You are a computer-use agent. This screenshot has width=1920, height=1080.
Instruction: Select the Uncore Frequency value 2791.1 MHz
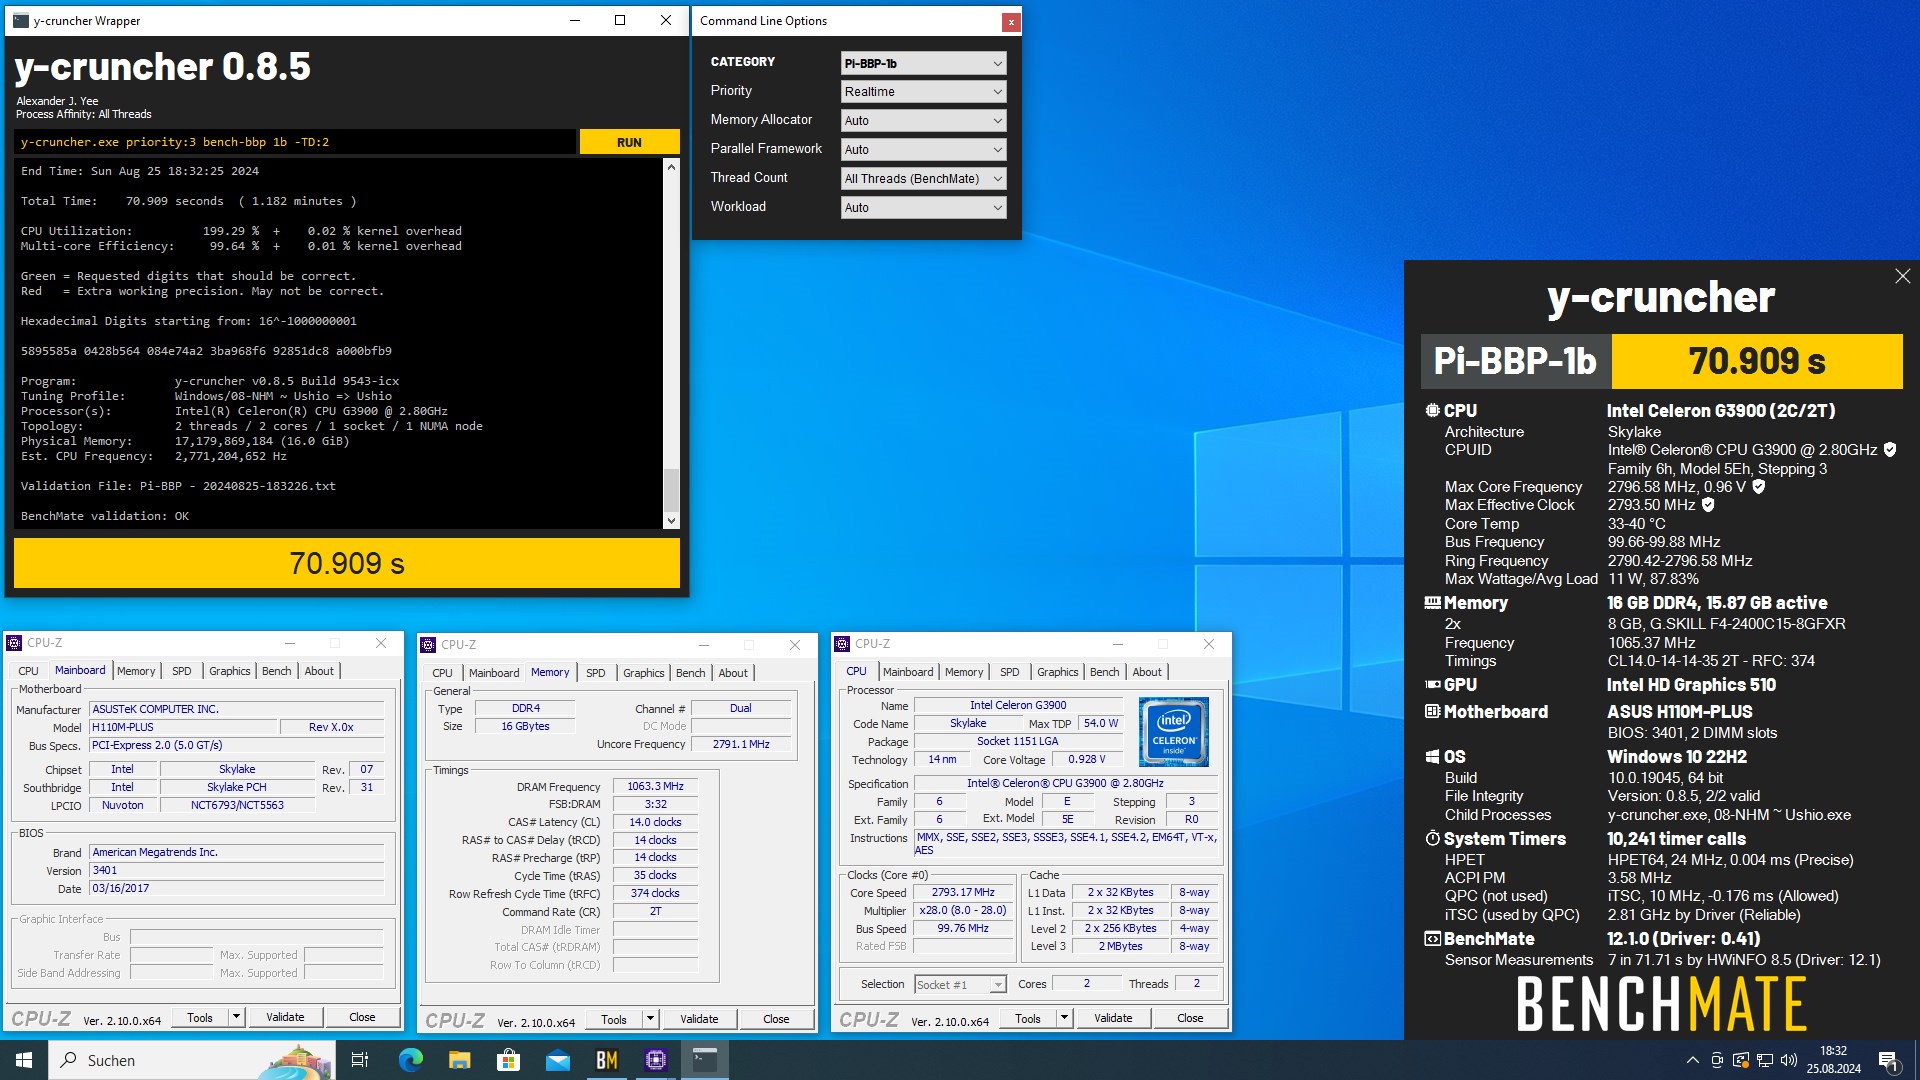741,744
